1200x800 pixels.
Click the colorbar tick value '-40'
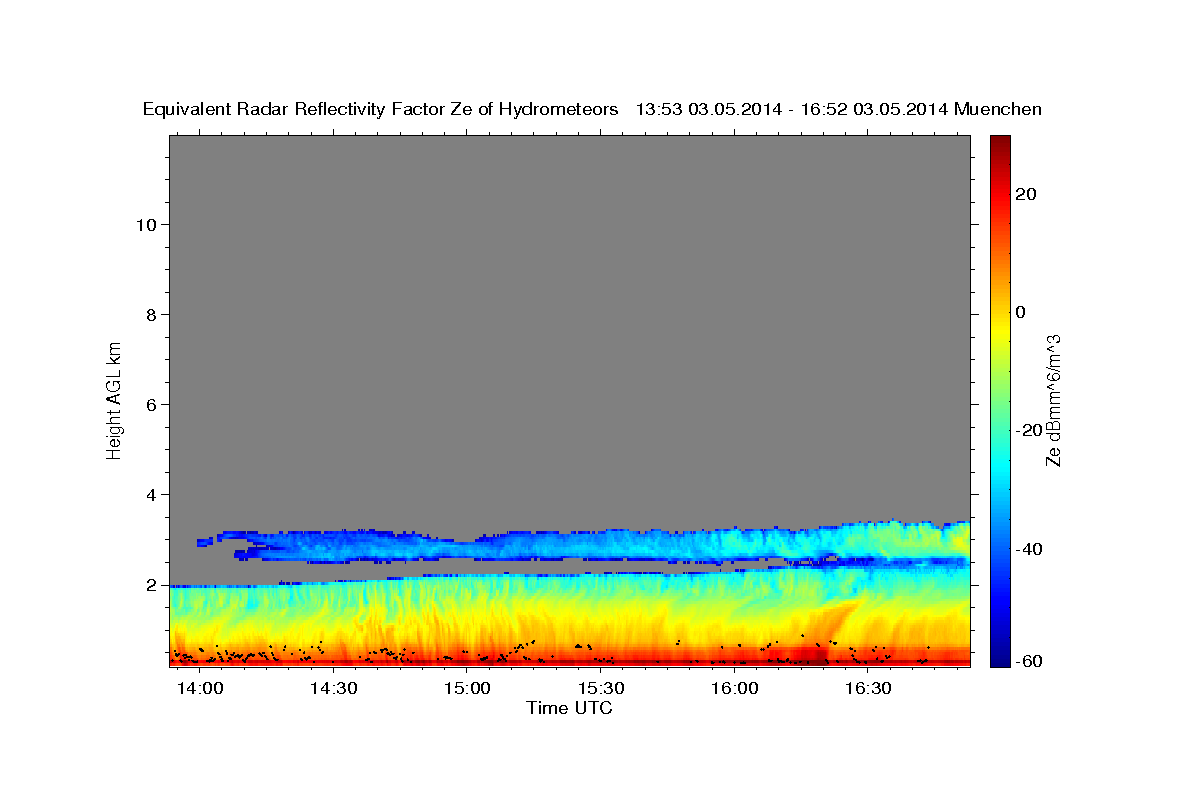[1028, 548]
